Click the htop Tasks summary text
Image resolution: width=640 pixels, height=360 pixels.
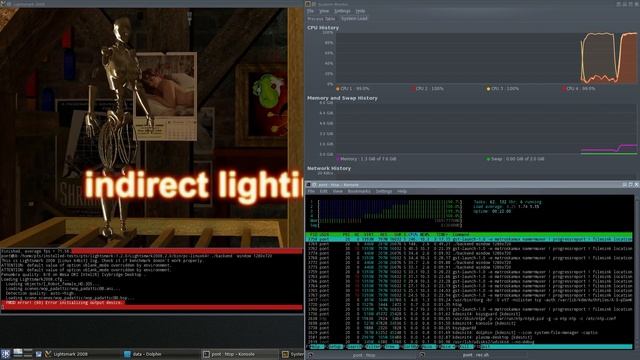507,202
